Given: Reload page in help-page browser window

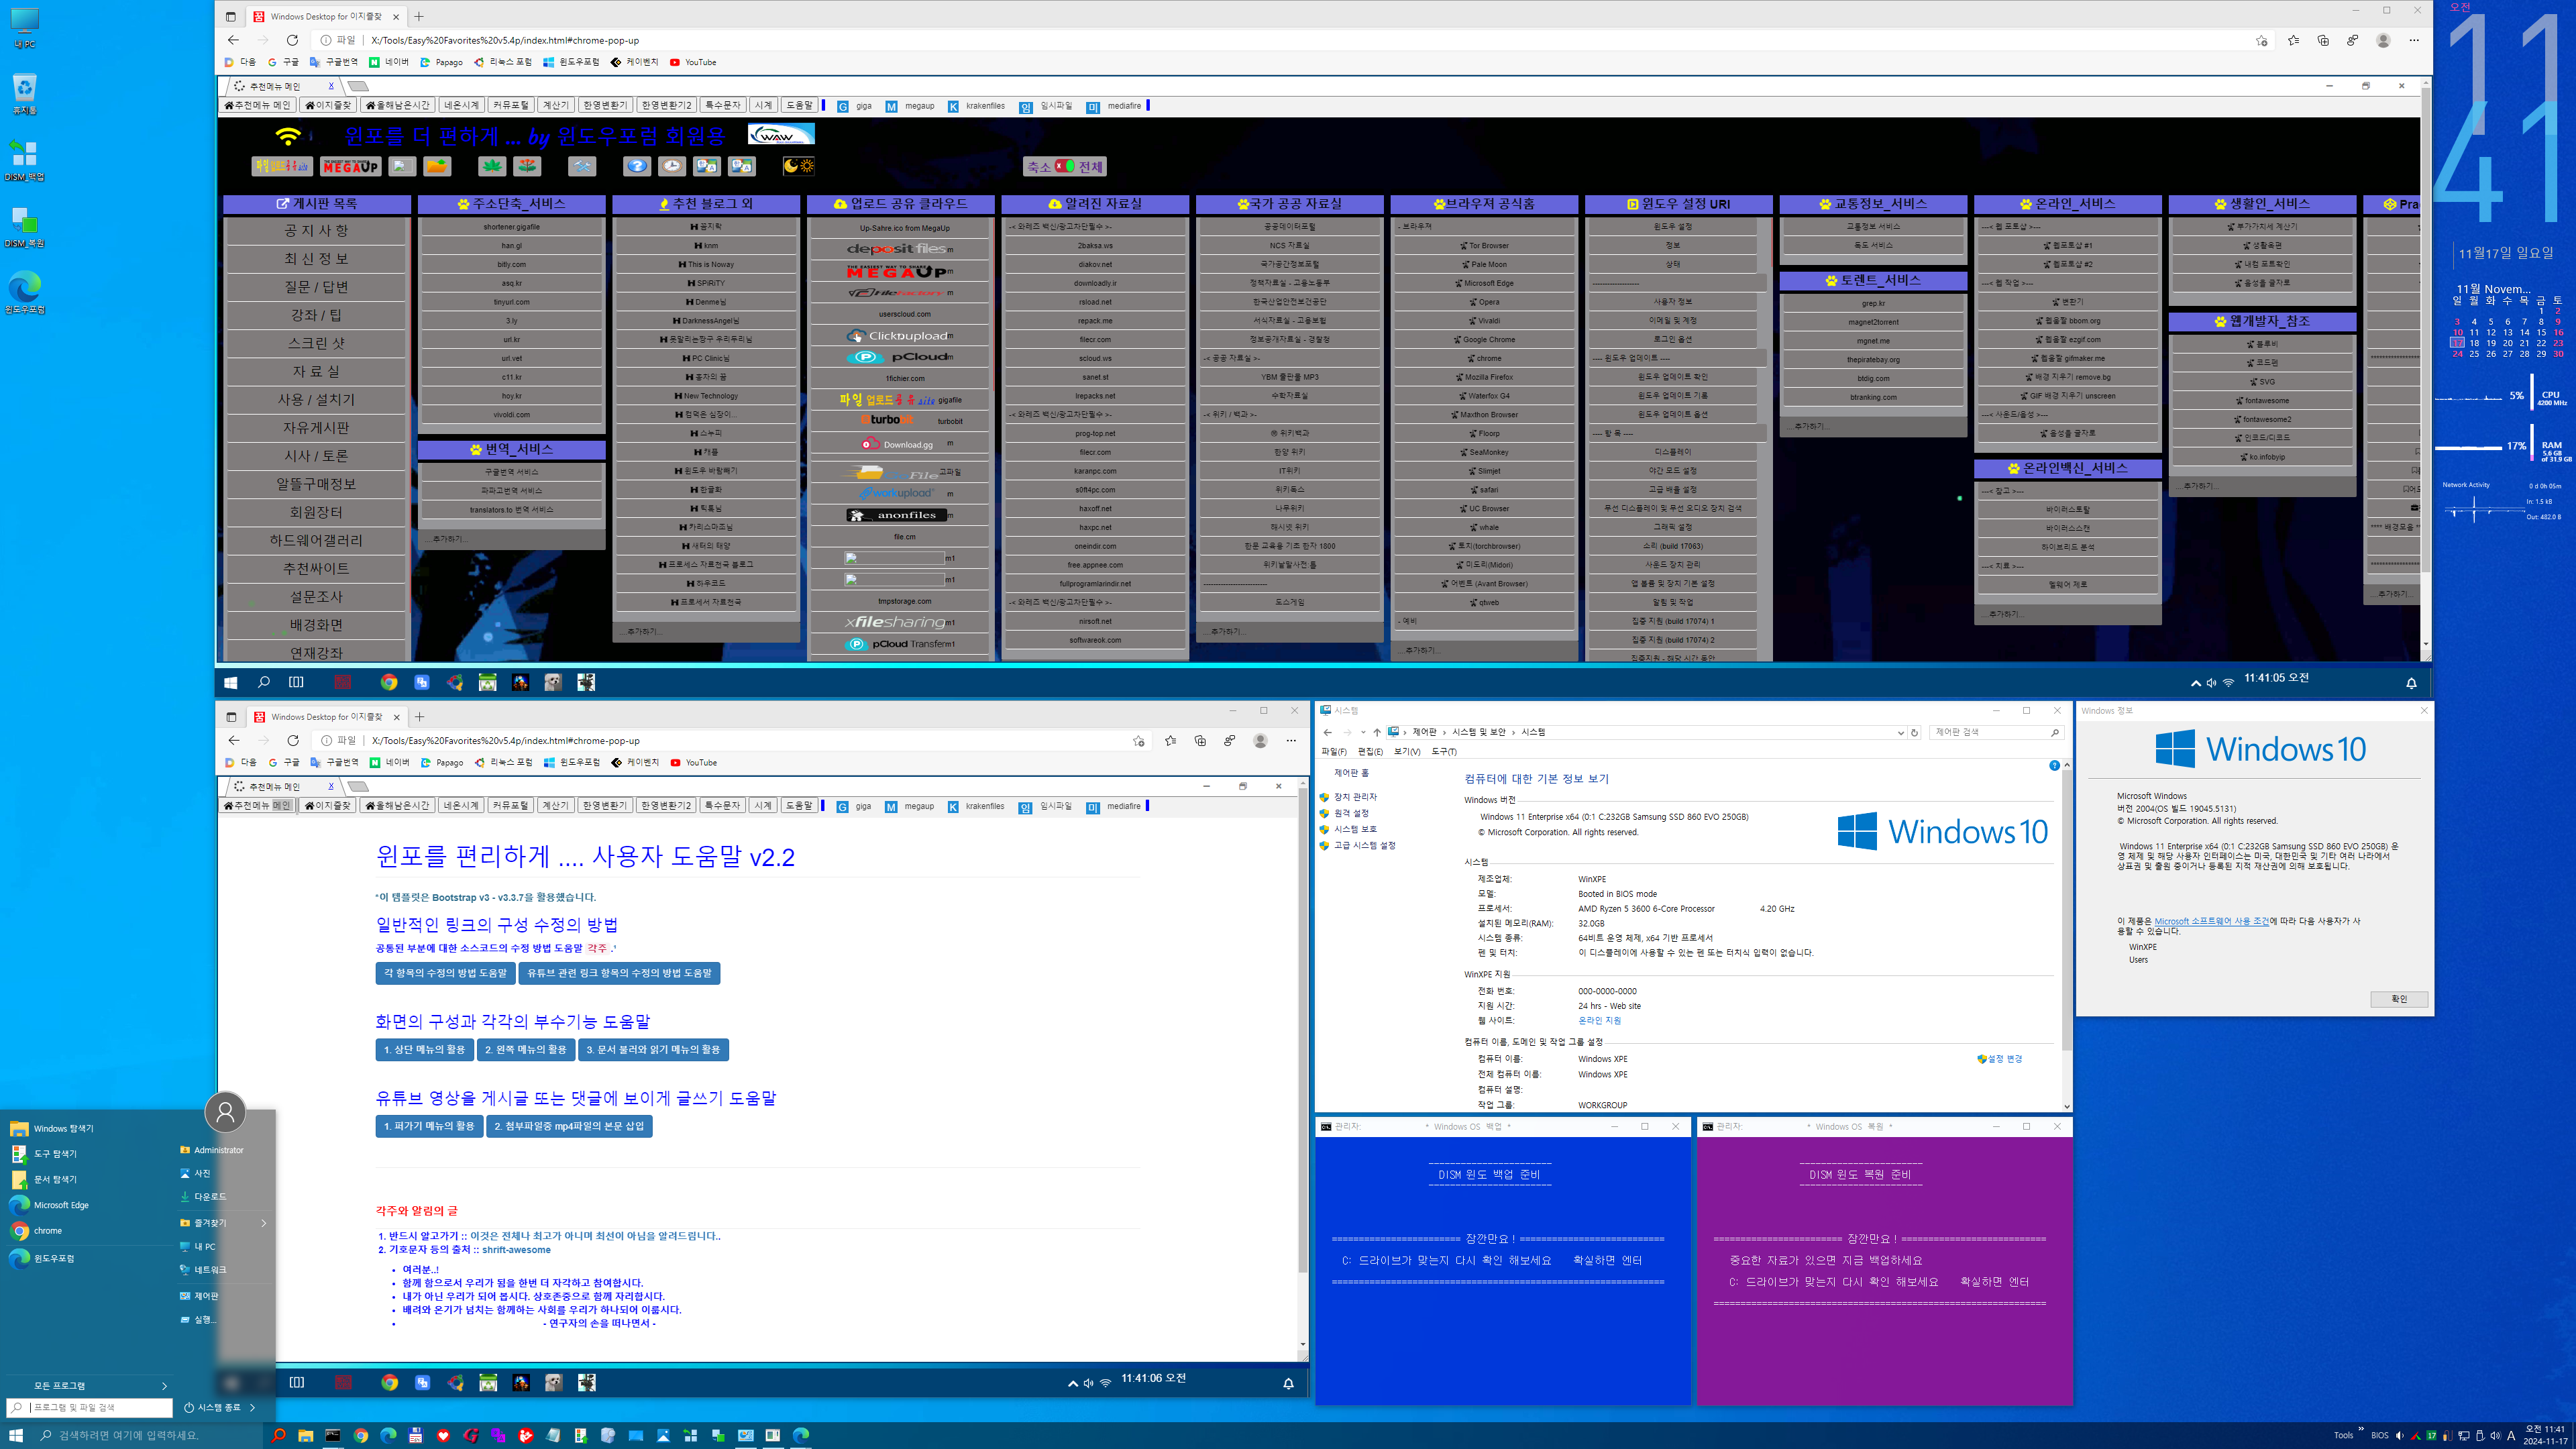Looking at the screenshot, I should tap(293, 741).
